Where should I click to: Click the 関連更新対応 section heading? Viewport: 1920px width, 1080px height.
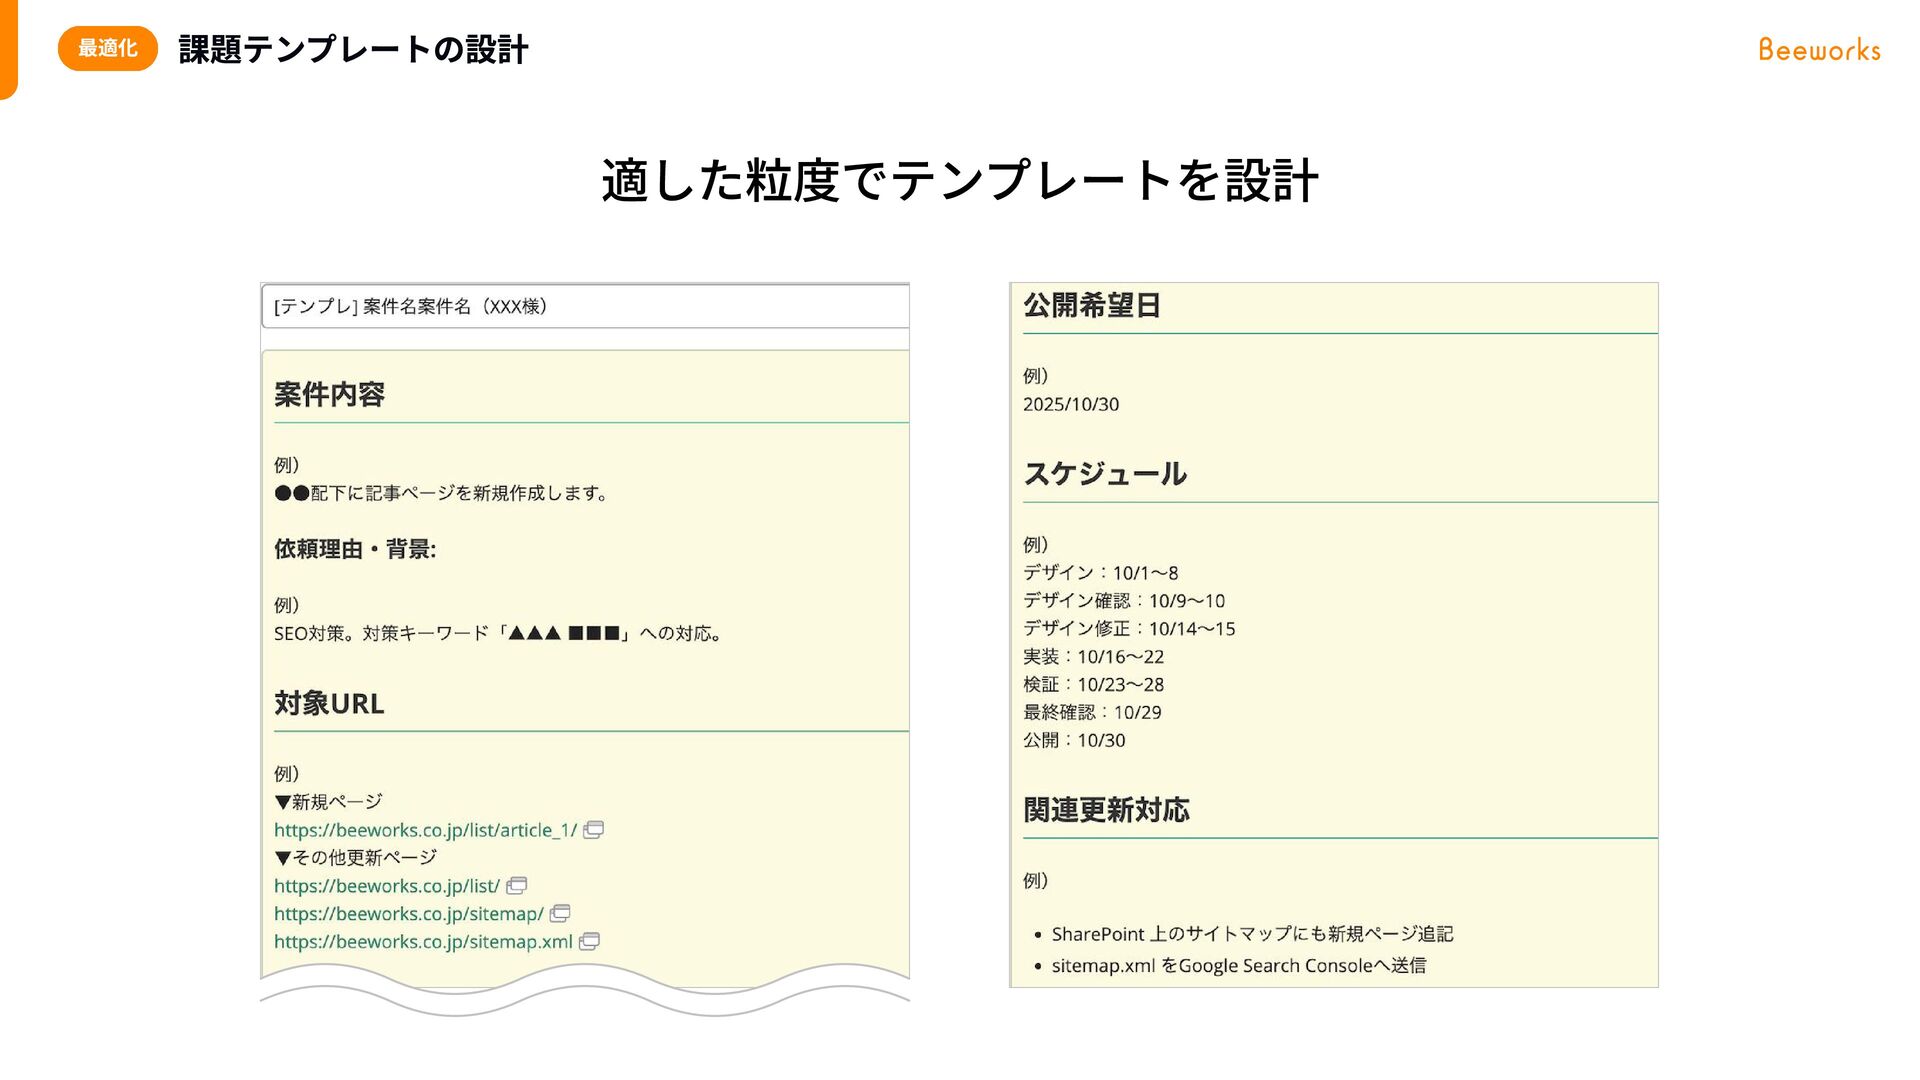pyautogui.click(x=1106, y=810)
